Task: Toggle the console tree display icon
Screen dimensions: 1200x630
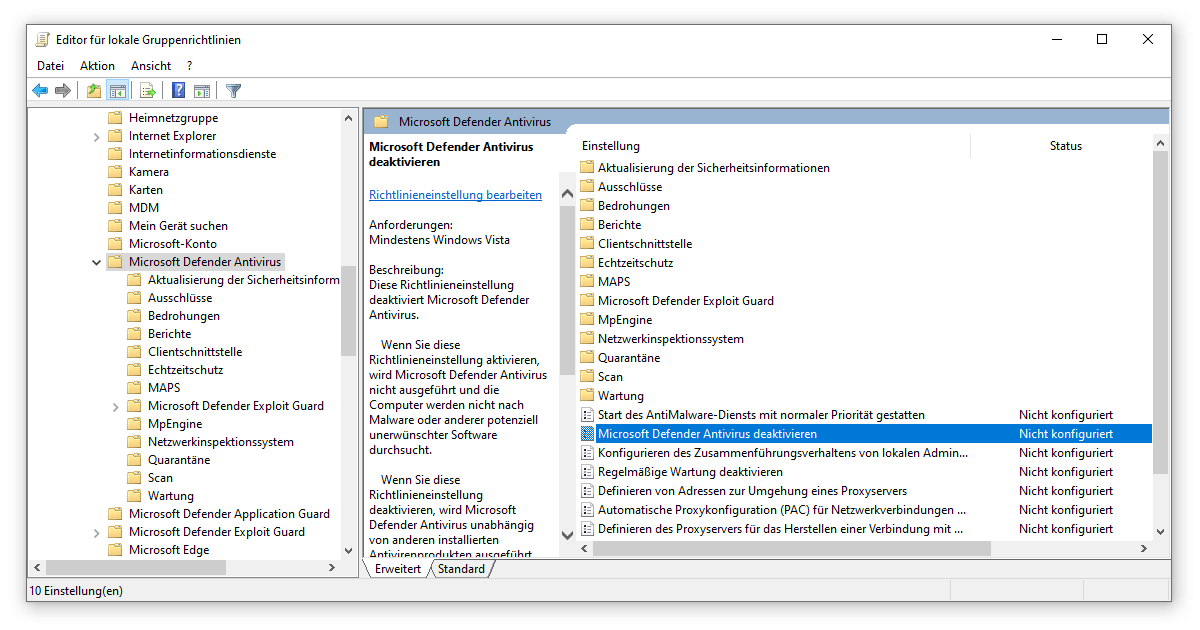Action: pyautogui.click(x=118, y=90)
